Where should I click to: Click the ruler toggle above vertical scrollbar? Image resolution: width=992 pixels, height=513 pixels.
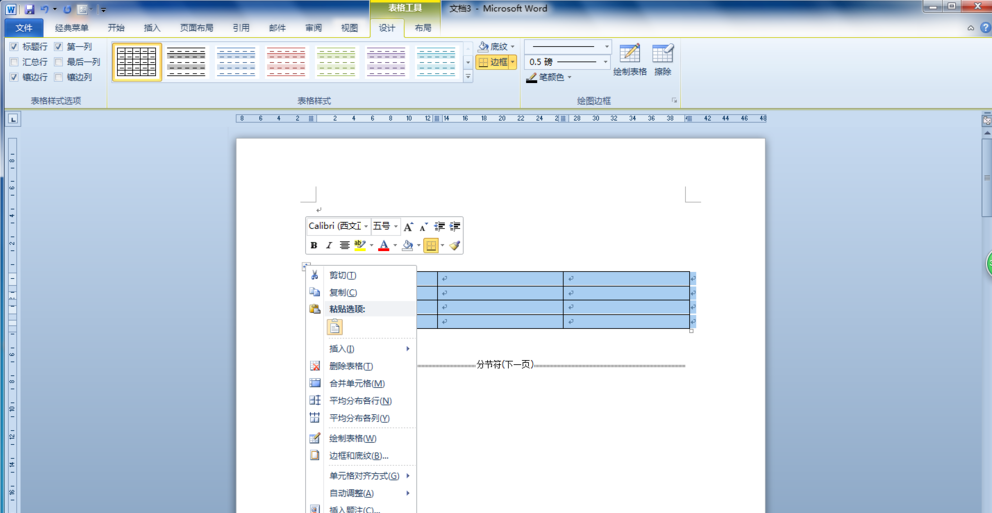pos(986,120)
